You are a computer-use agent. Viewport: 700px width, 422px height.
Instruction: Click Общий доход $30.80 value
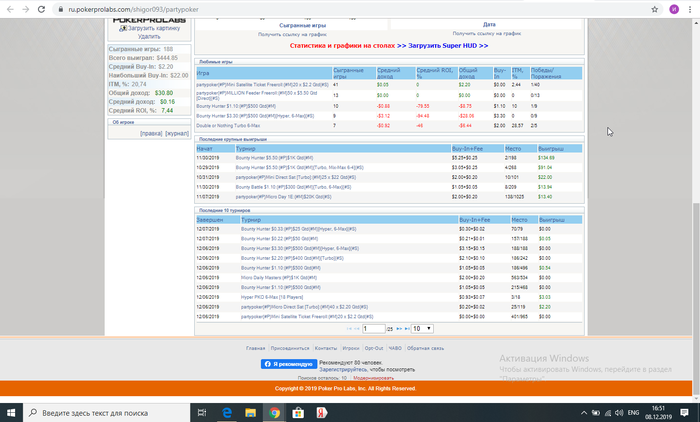[164, 93]
